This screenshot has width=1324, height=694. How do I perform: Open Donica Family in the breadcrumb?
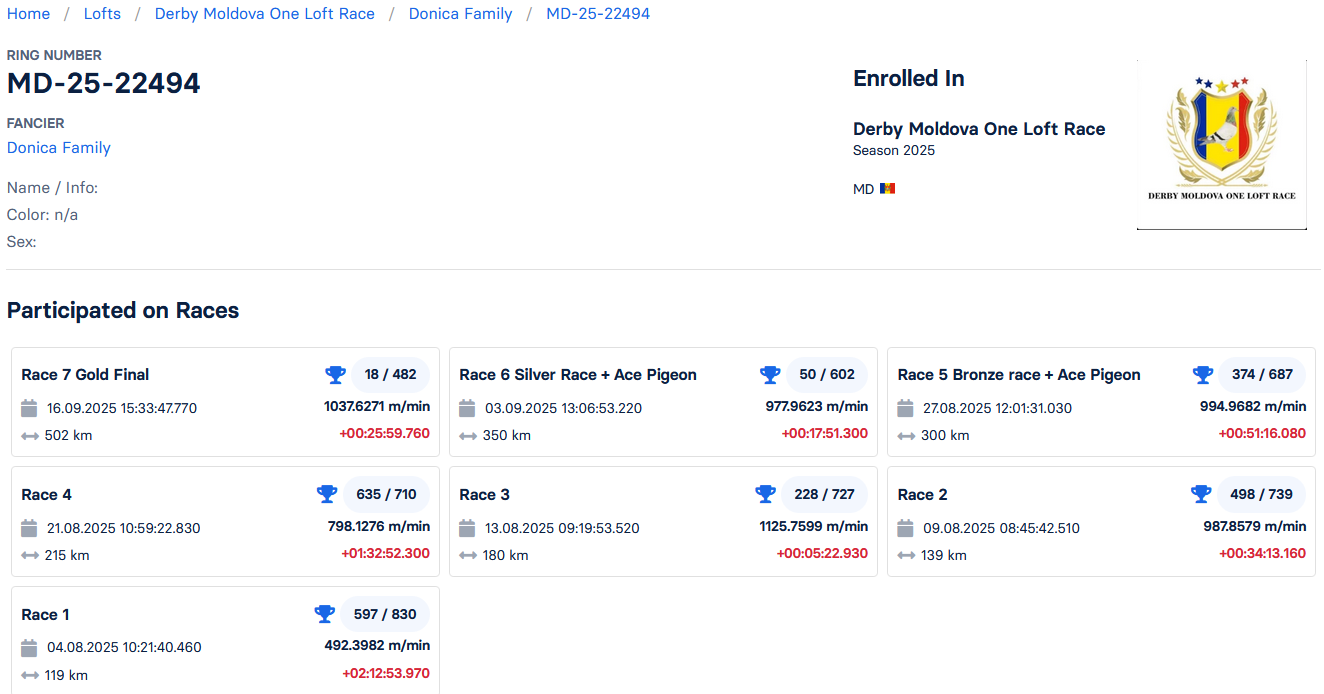click(460, 14)
